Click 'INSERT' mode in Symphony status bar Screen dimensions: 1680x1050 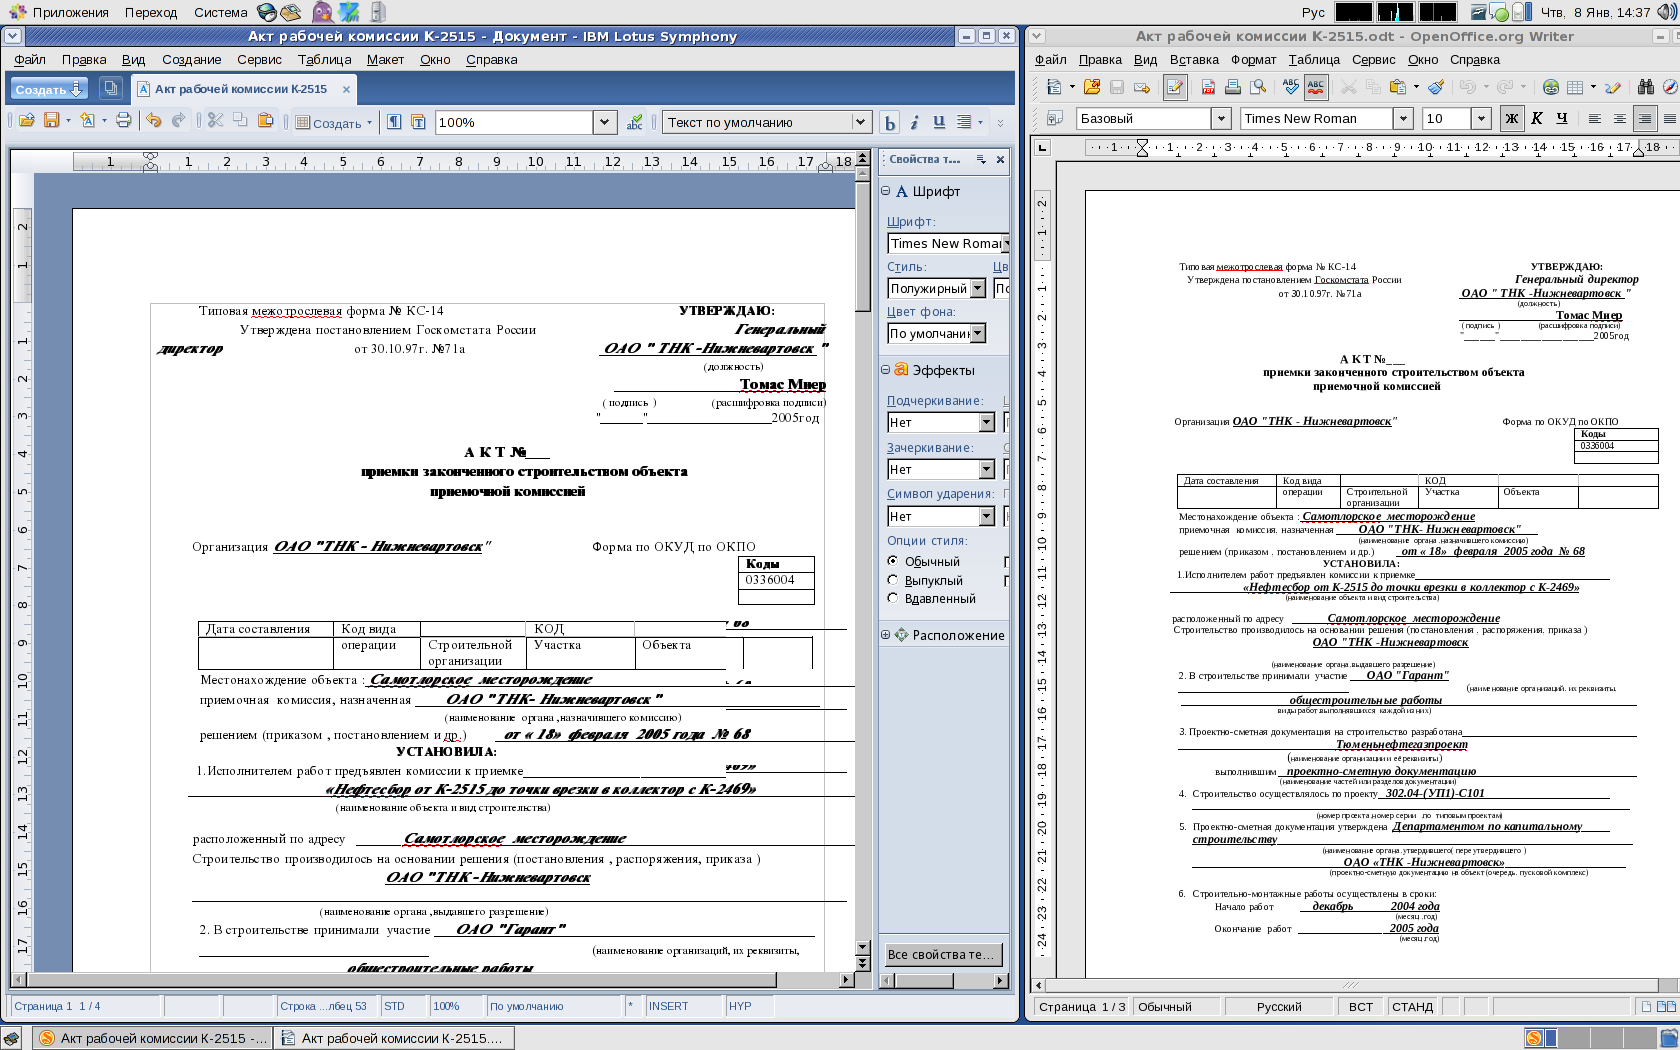[x=668, y=1006]
